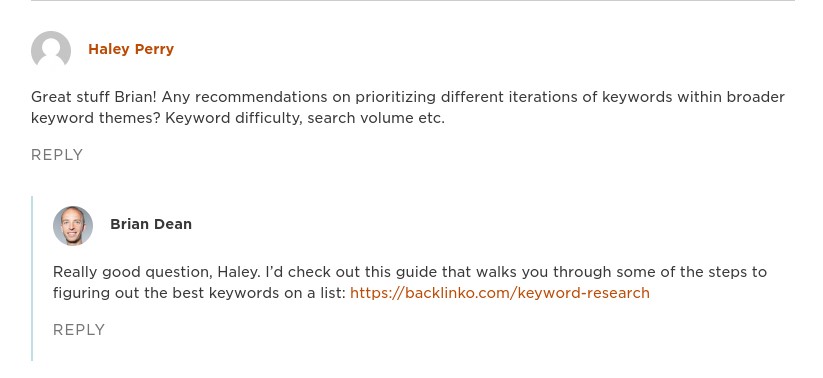This screenshot has height=378, width=823.
Task: Open the backlinko.com/keyword-research link
Action: click(500, 293)
